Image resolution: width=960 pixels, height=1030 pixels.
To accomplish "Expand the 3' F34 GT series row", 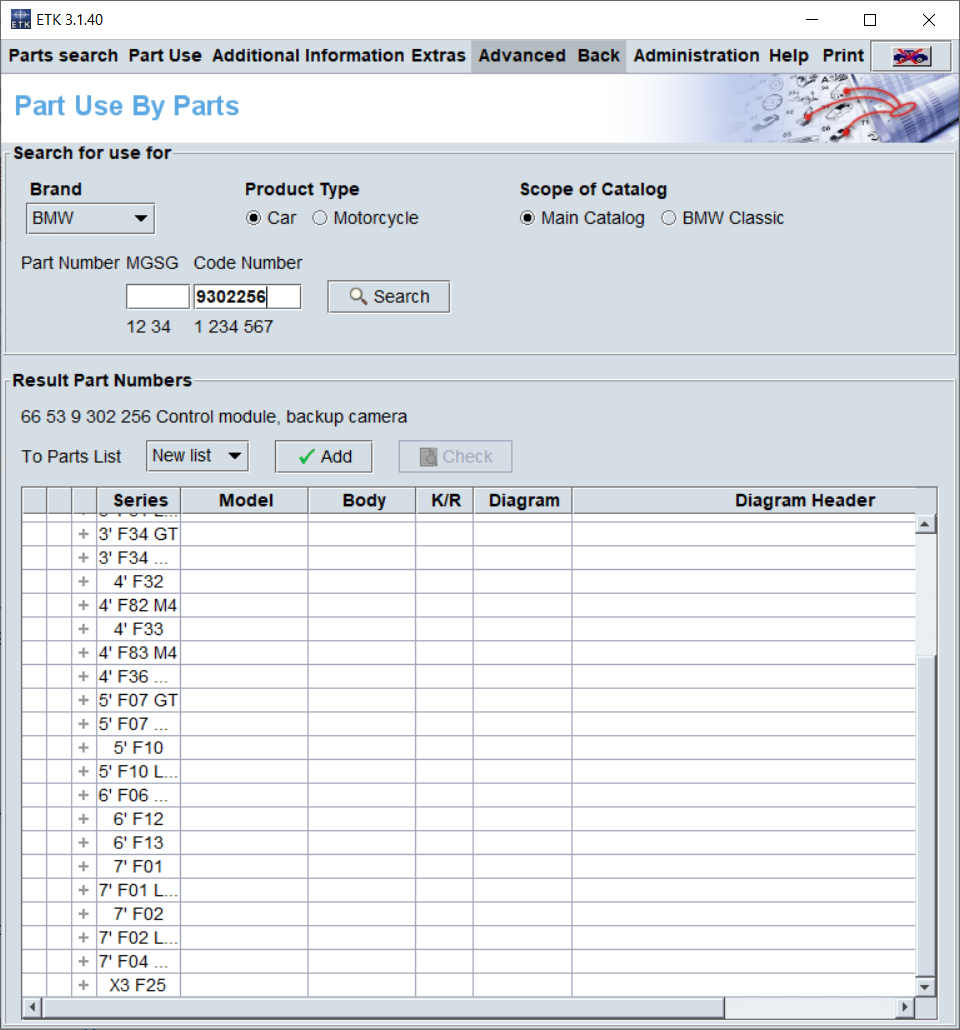I will (x=83, y=534).
